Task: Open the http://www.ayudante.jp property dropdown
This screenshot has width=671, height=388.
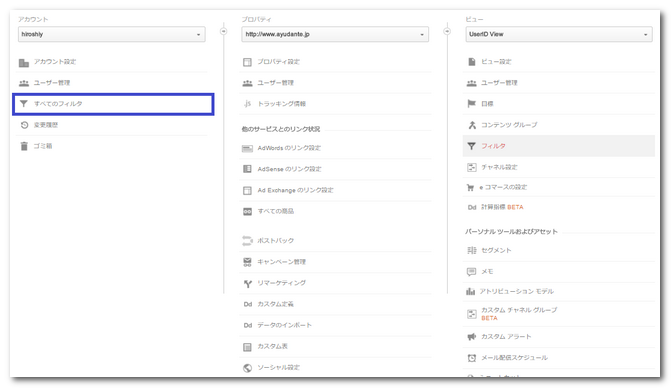Action: pos(335,34)
